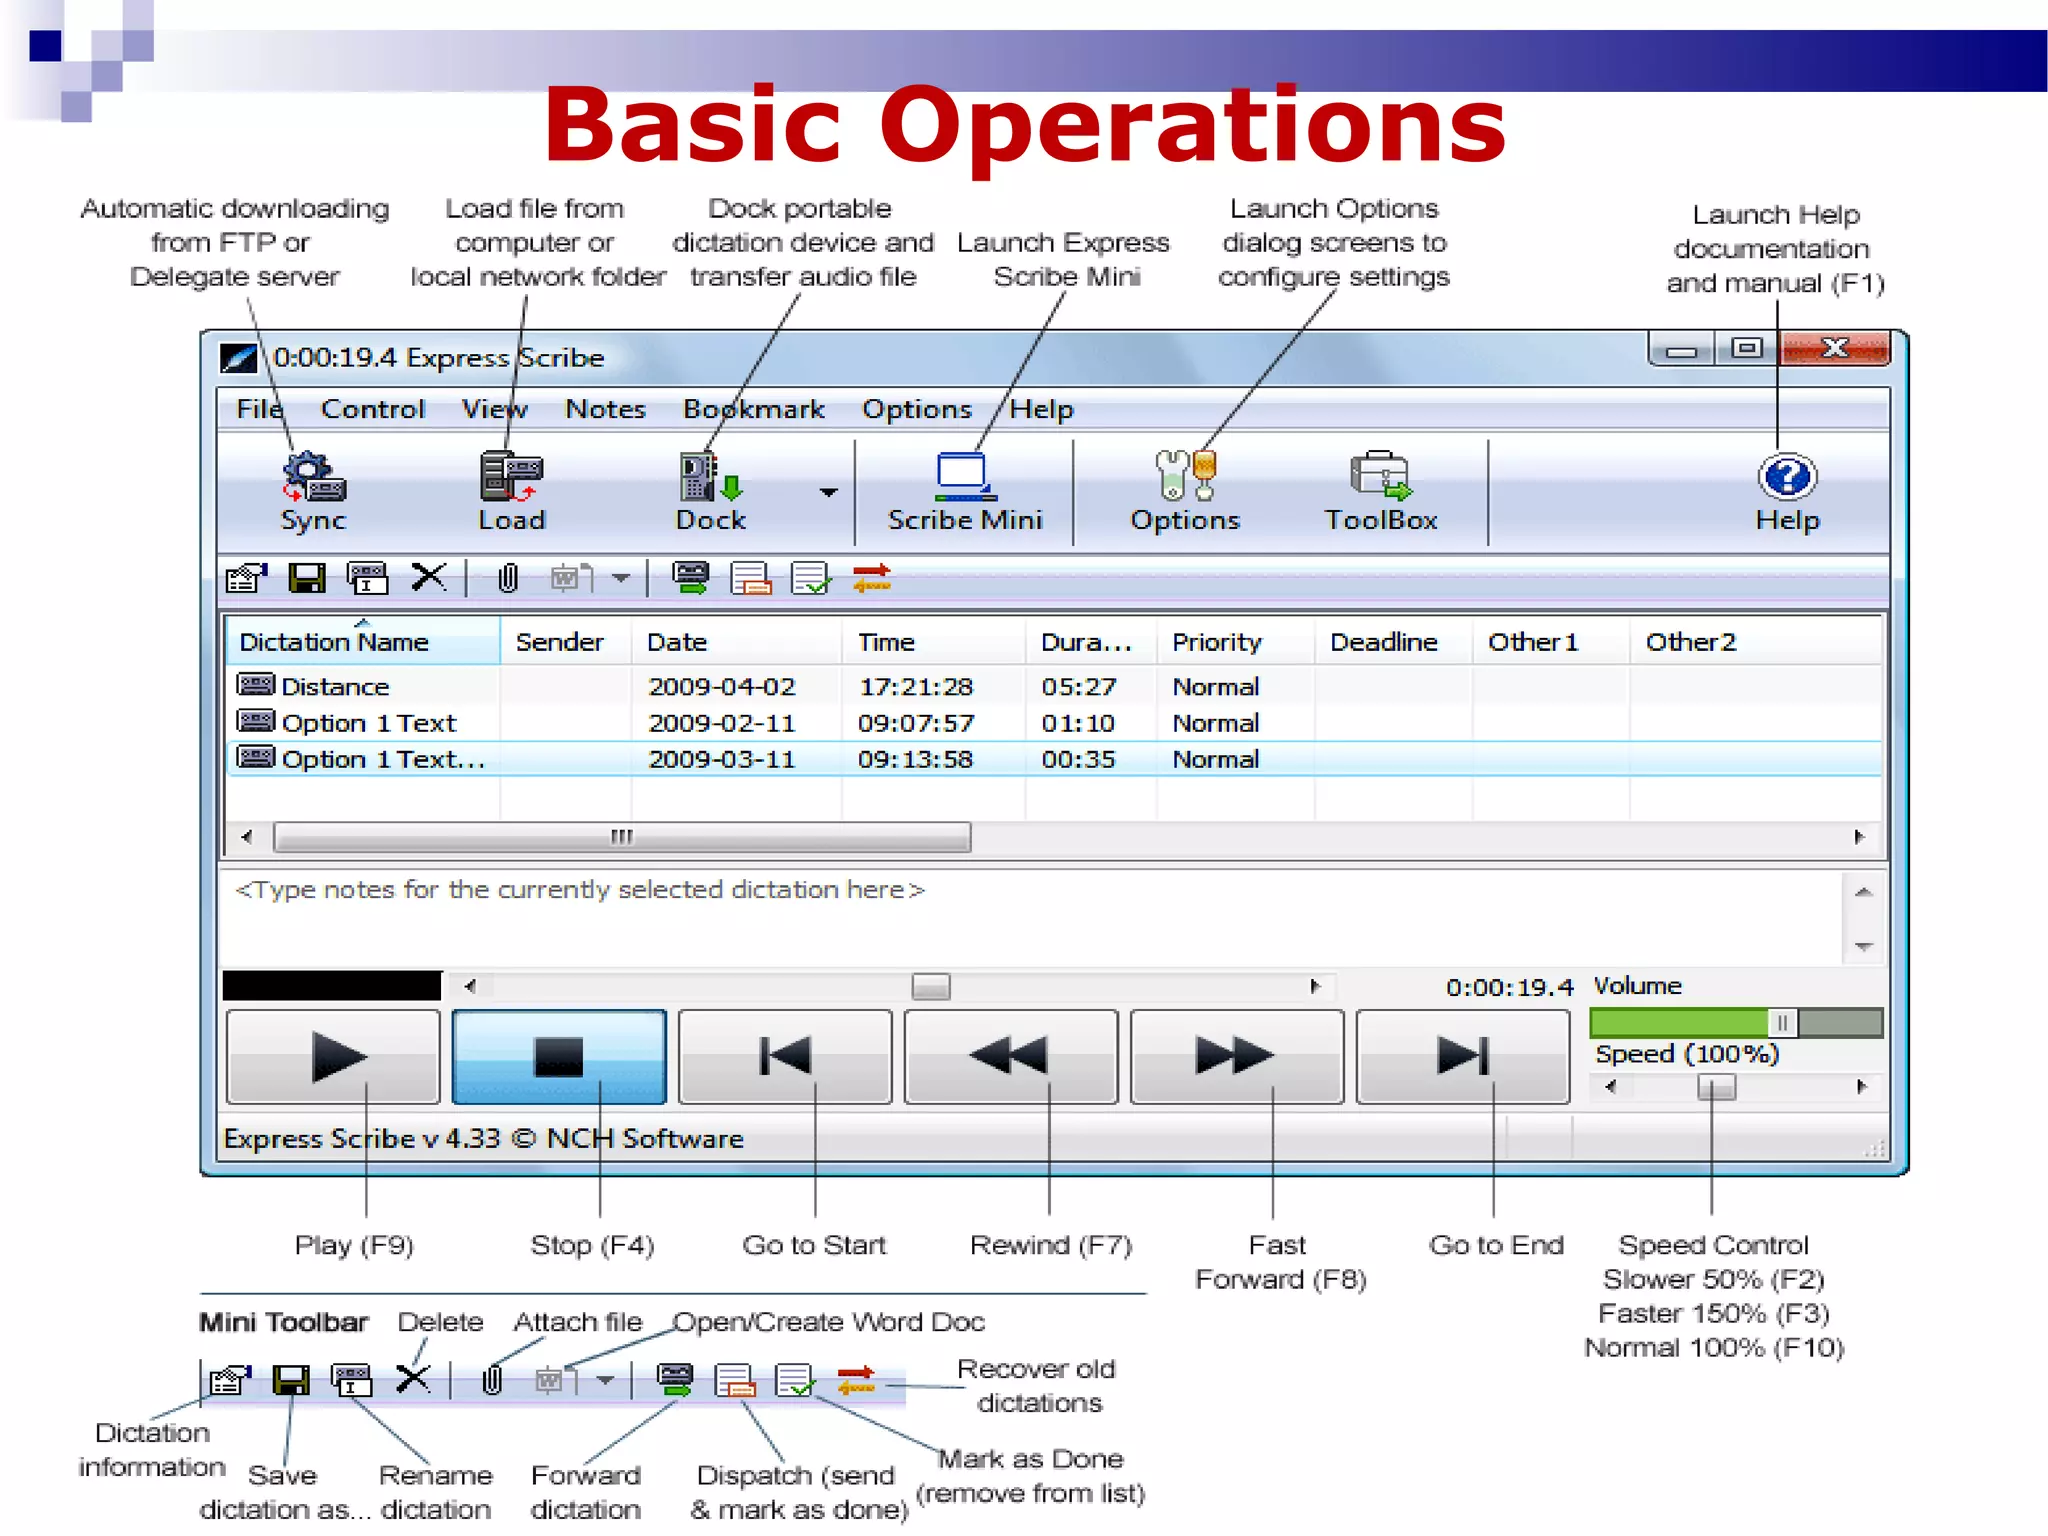The width and height of the screenshot is (2048, 1536).
Task: Sort by Priority column header
Action: (x=1235, y=642)
